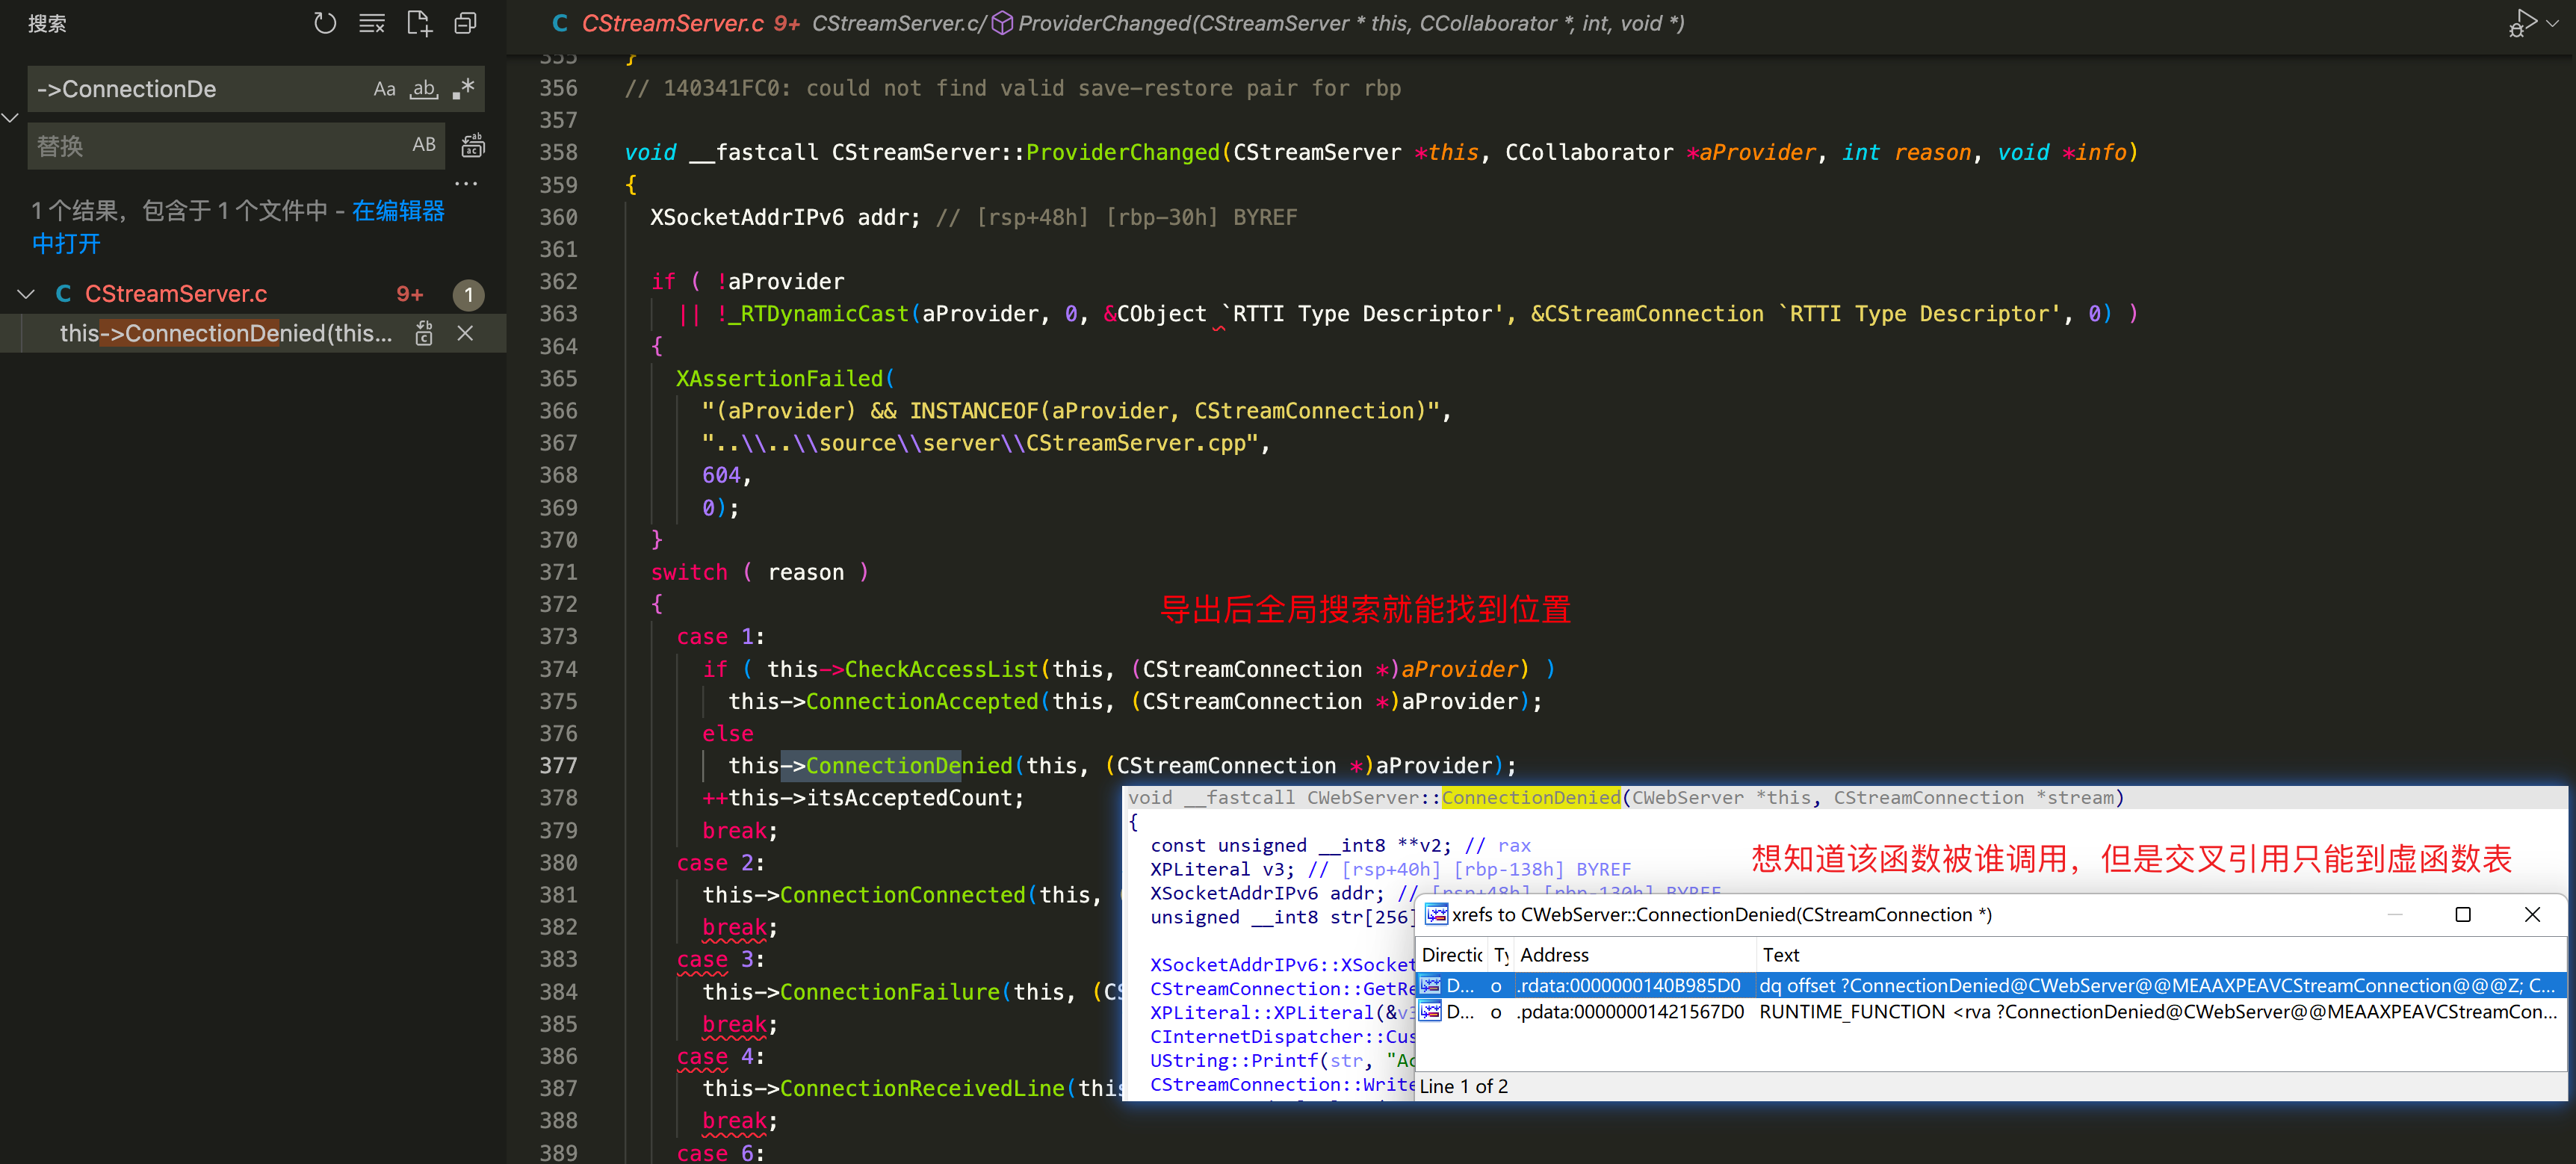This screenshot has height=1164, width=2576.
Task: Click the result count badge 1
Action: click(468, 295)
